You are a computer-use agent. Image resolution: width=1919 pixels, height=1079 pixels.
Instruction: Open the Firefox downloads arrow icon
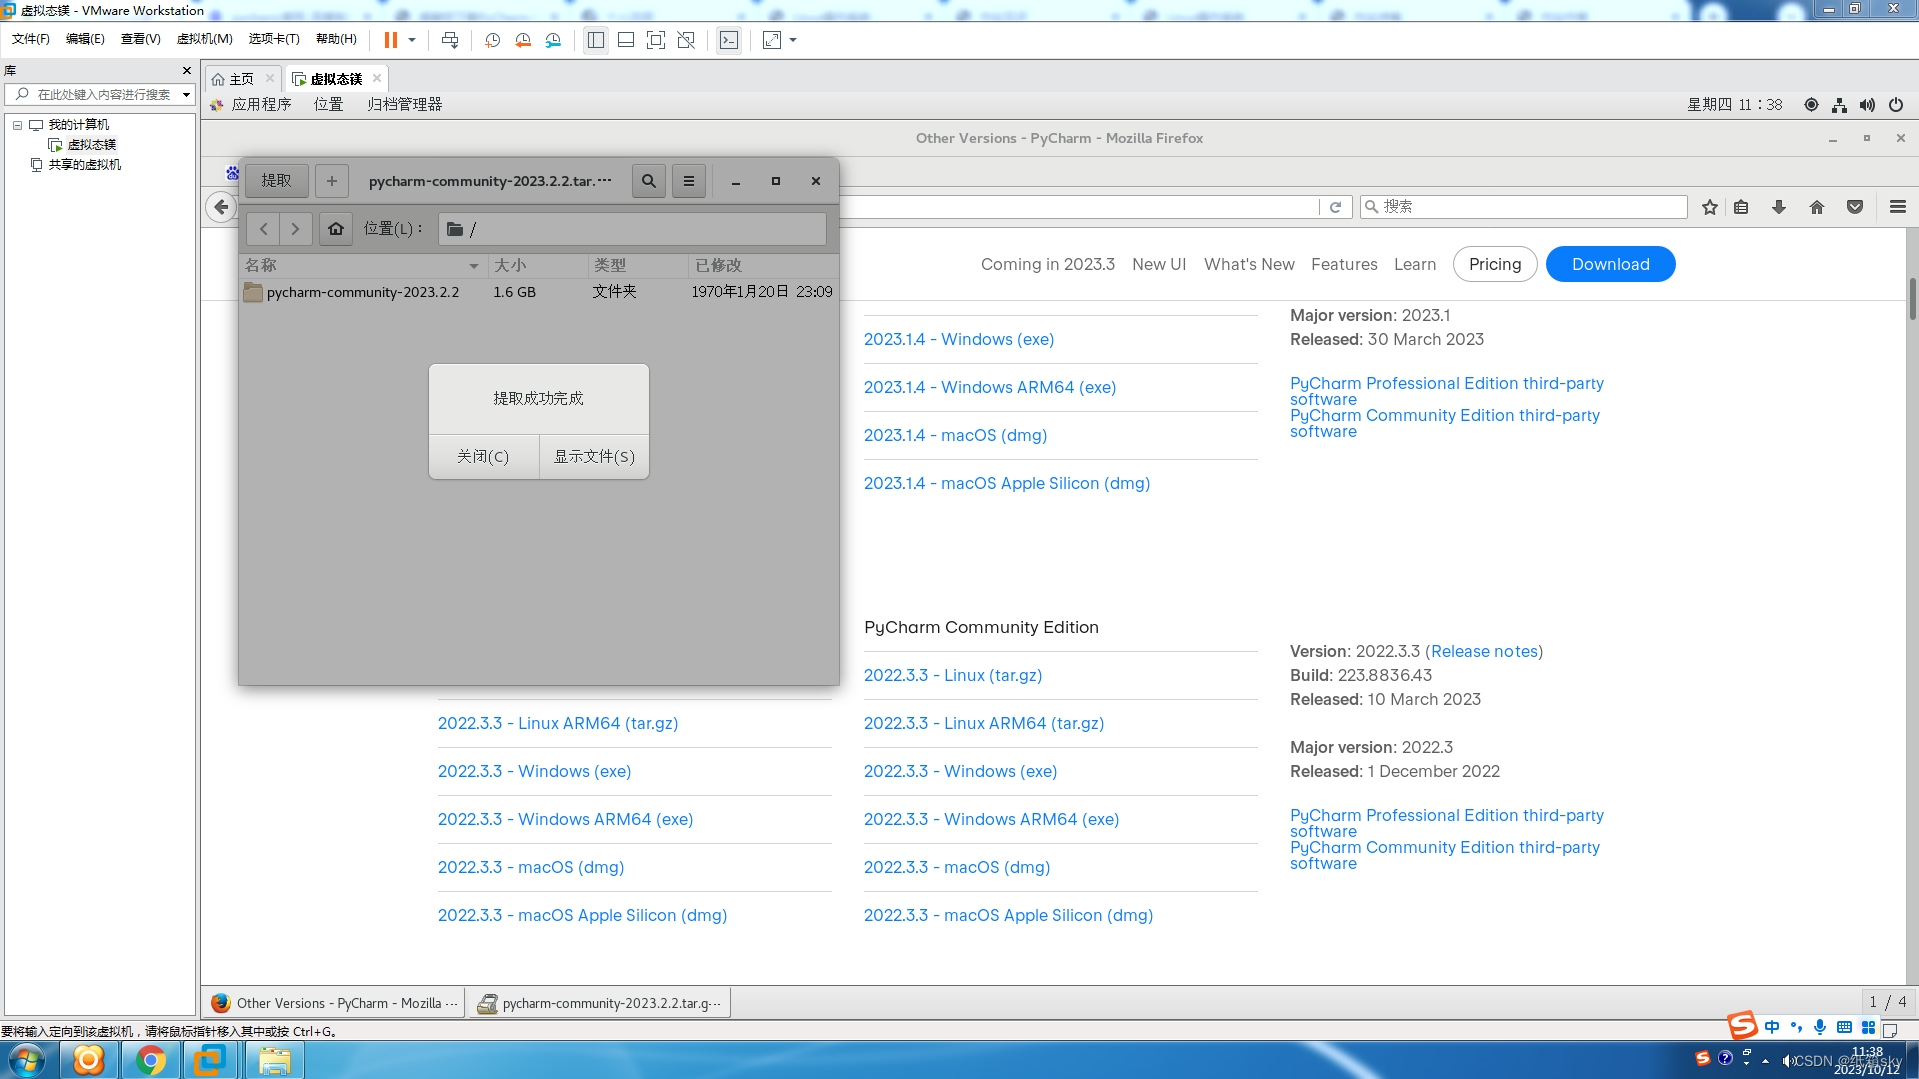[1779, 207]
